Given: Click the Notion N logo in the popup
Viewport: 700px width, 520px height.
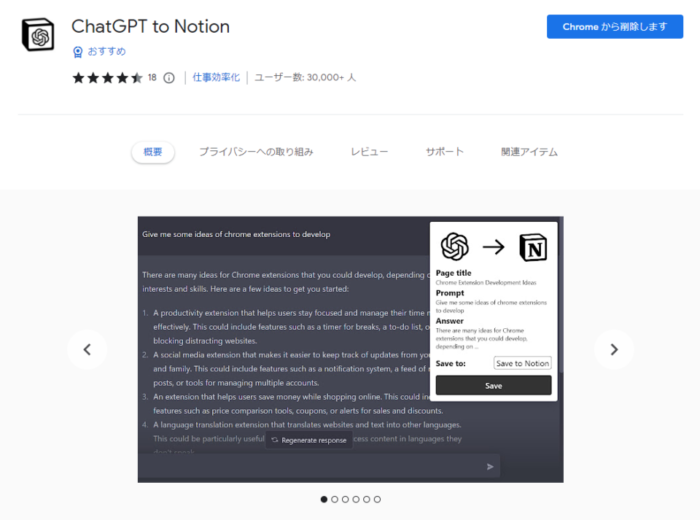Looking at the screenshot, I should tap(533, 247).
